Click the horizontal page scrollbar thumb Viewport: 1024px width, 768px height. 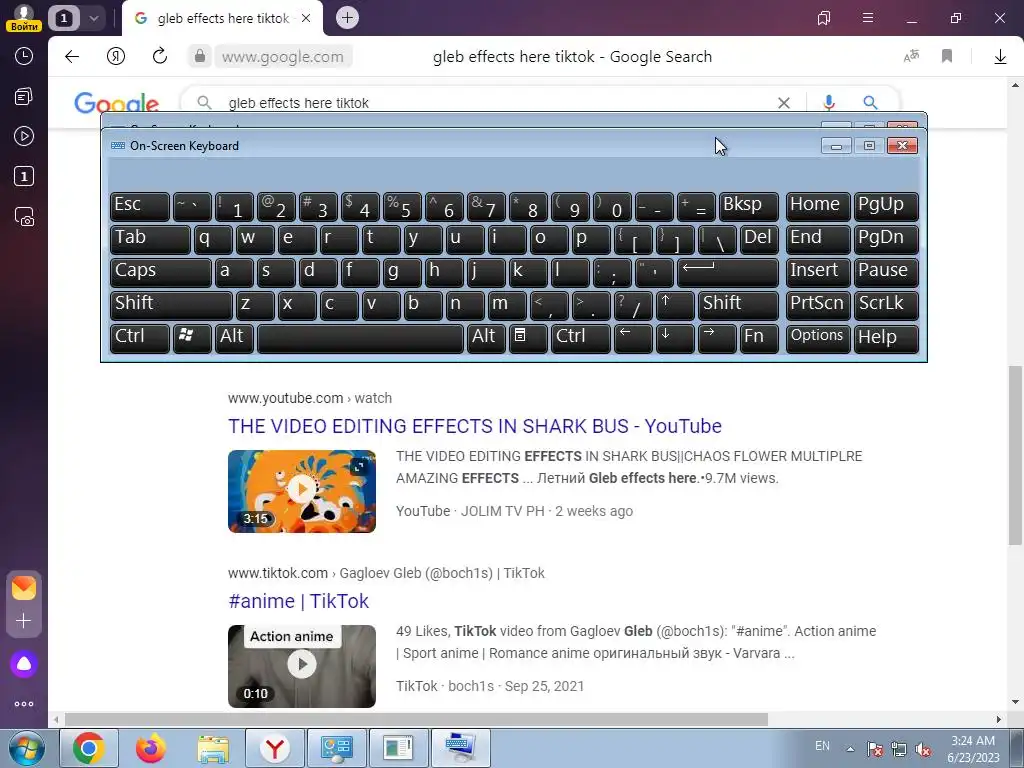(416, 719)
